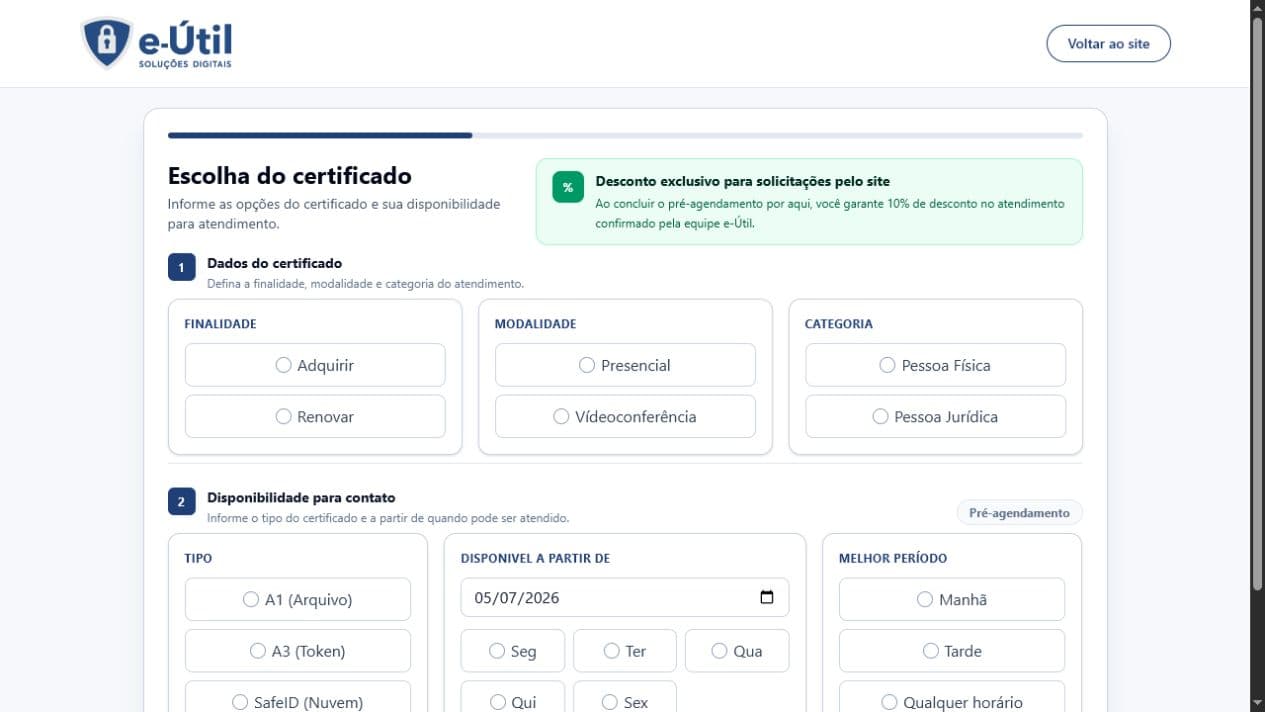Select the Sex weekday option
This screenshot has width=1265, height=712.
click(x=625, y=697)
